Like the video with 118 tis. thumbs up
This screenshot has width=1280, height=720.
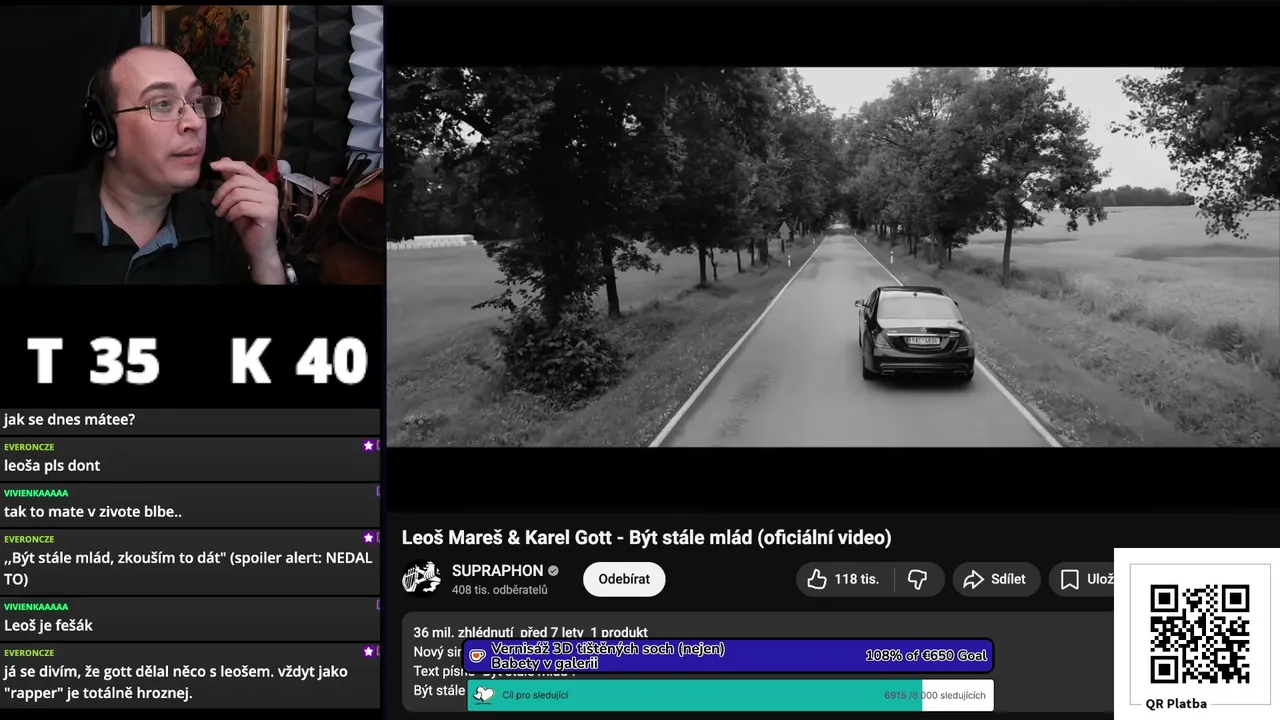click(843, 579)
